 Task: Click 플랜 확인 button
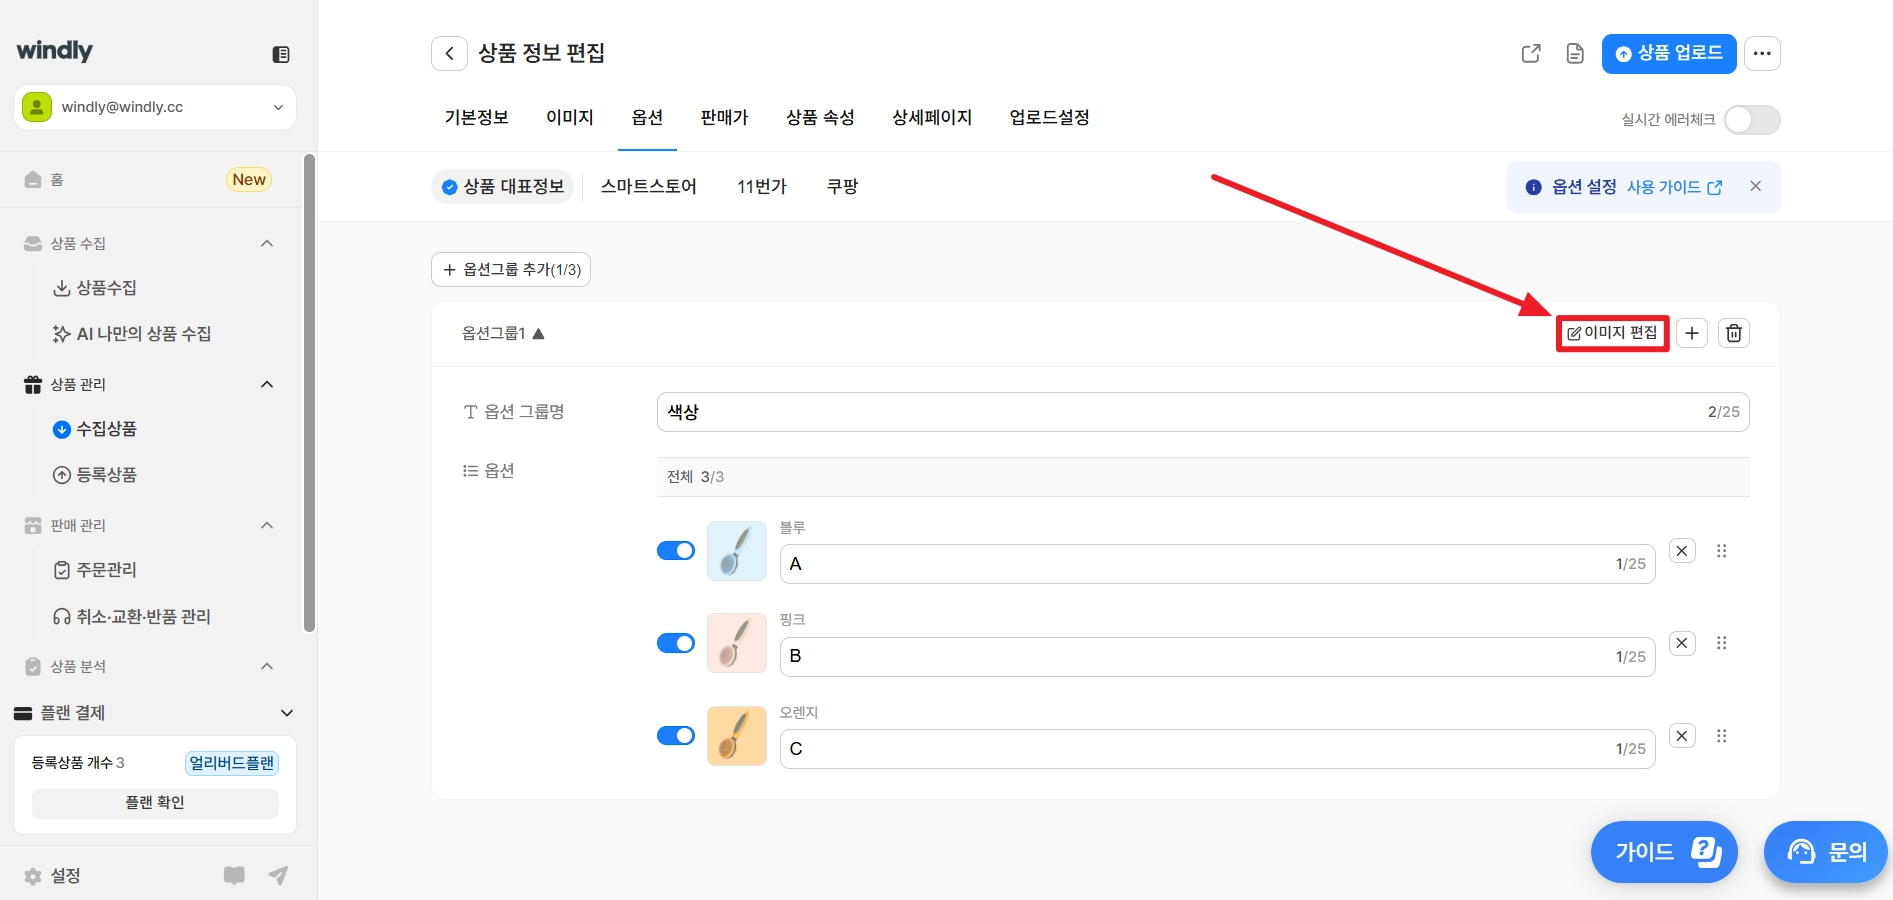tap(155, 803)
